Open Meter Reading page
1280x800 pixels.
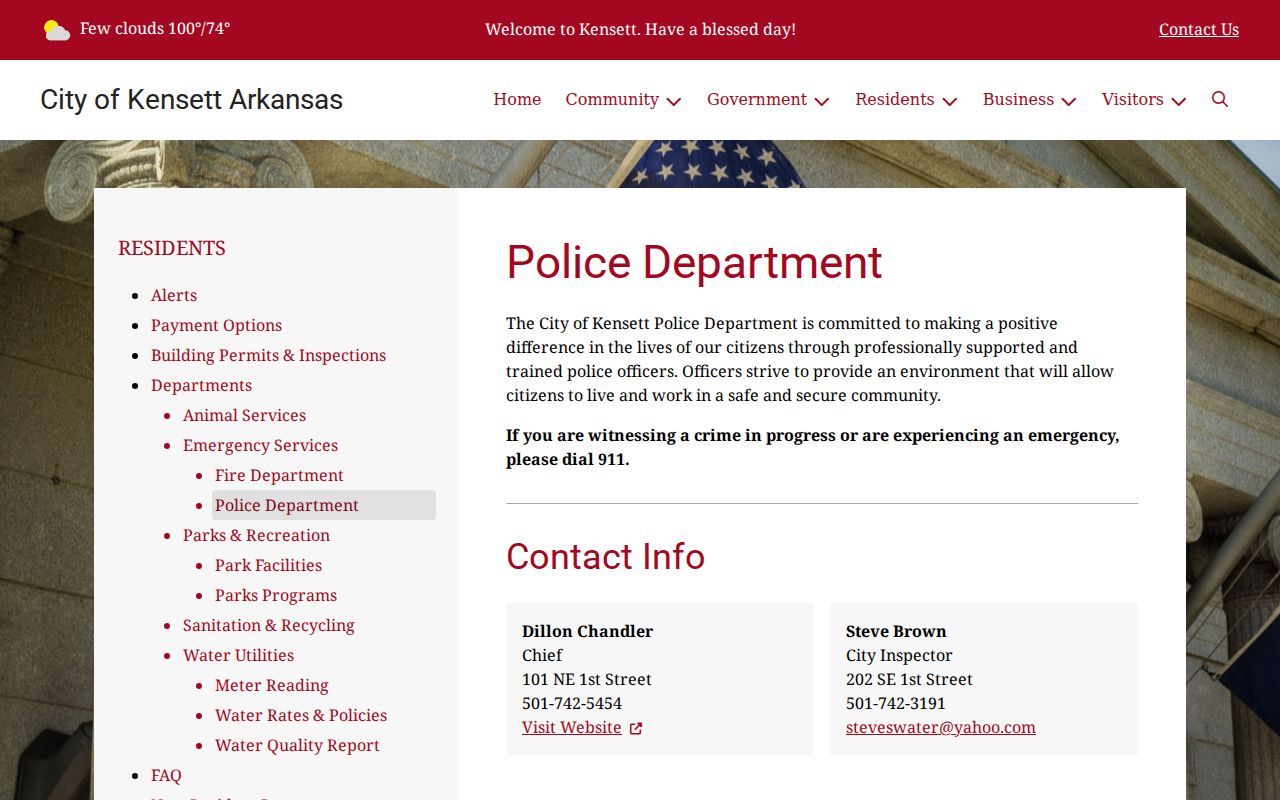pyautogui.click(x=271, y=685)
